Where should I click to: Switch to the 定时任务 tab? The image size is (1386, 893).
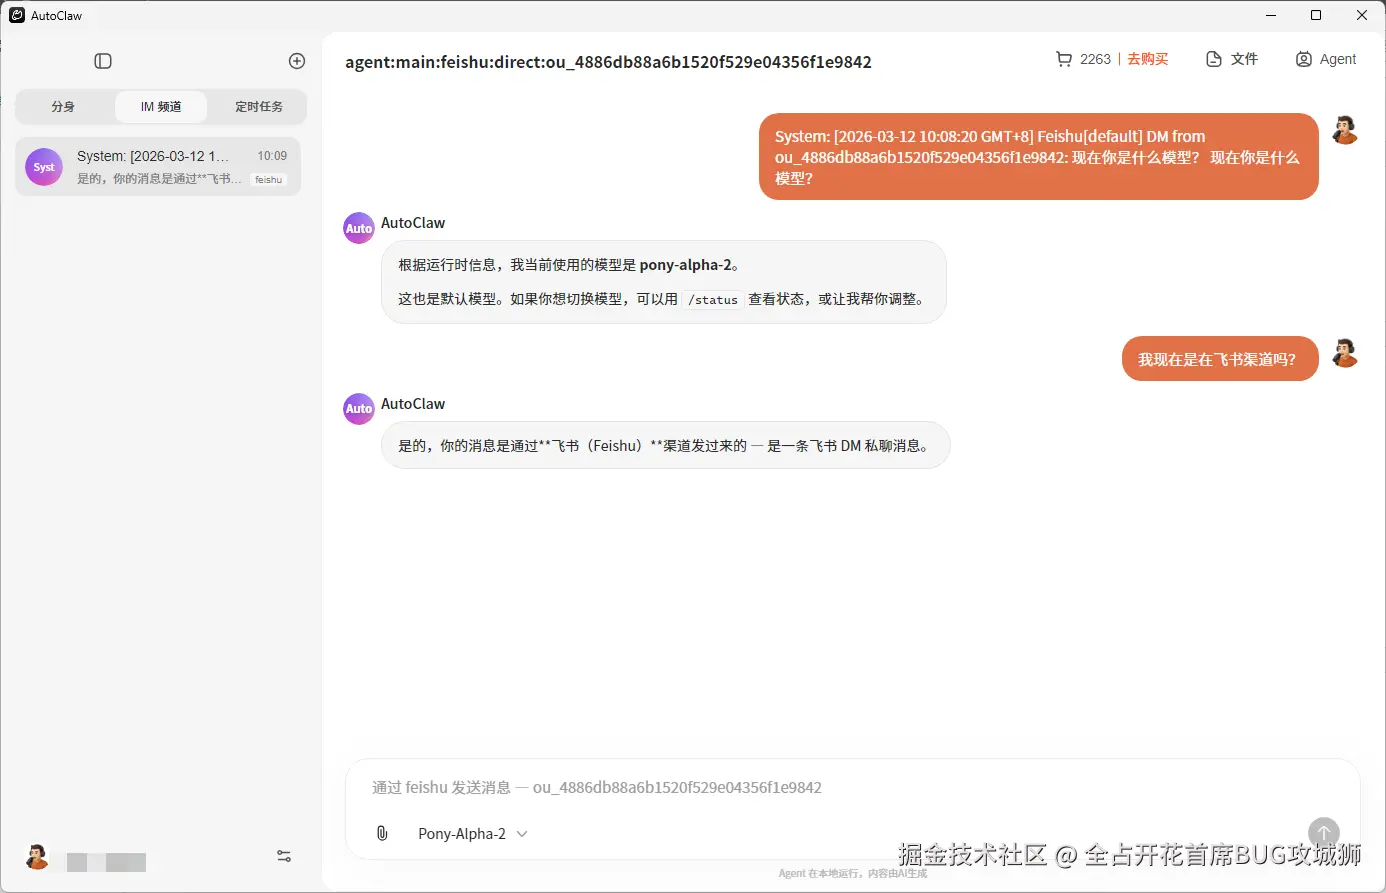(258, 106)
